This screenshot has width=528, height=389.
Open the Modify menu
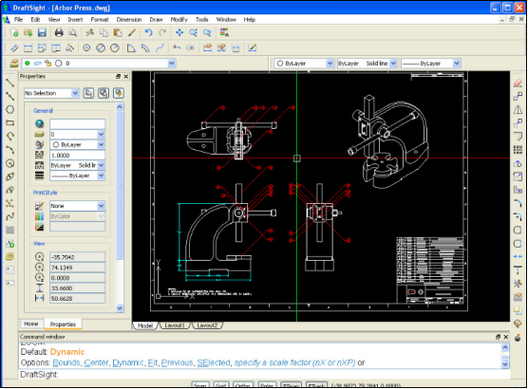coord(179,20)
